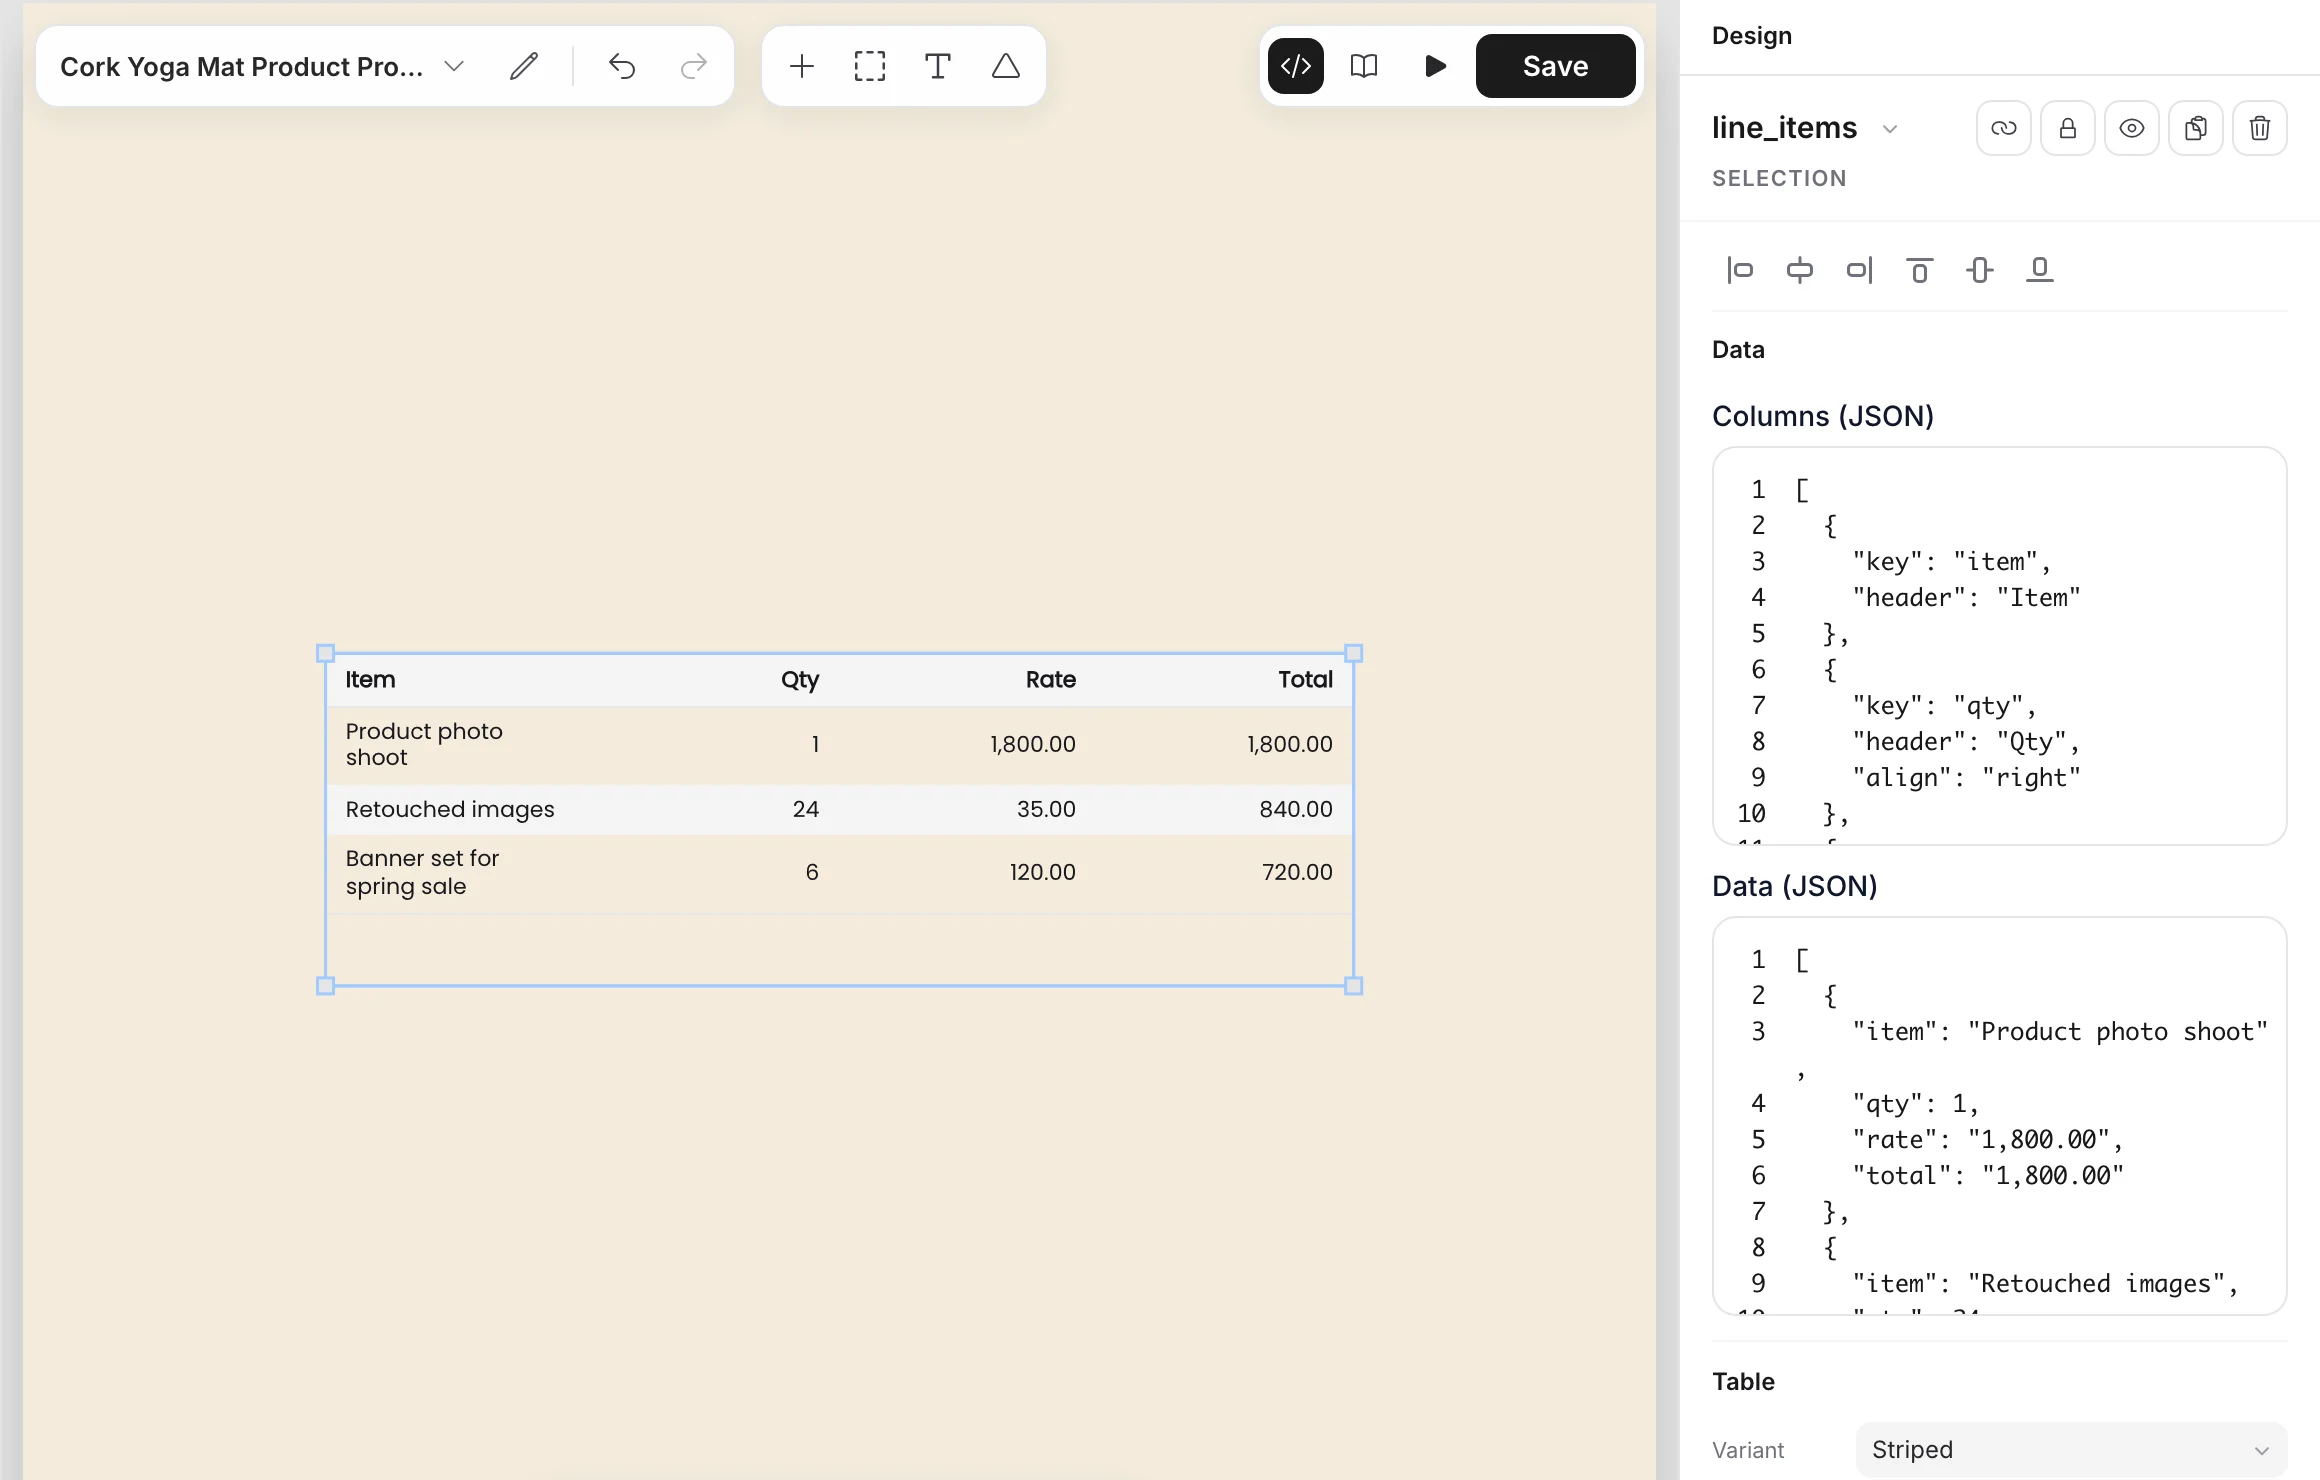Click the 'Product photo shoot' cell
This screenshot has width=2320, height=1480.
click(424, 744)
